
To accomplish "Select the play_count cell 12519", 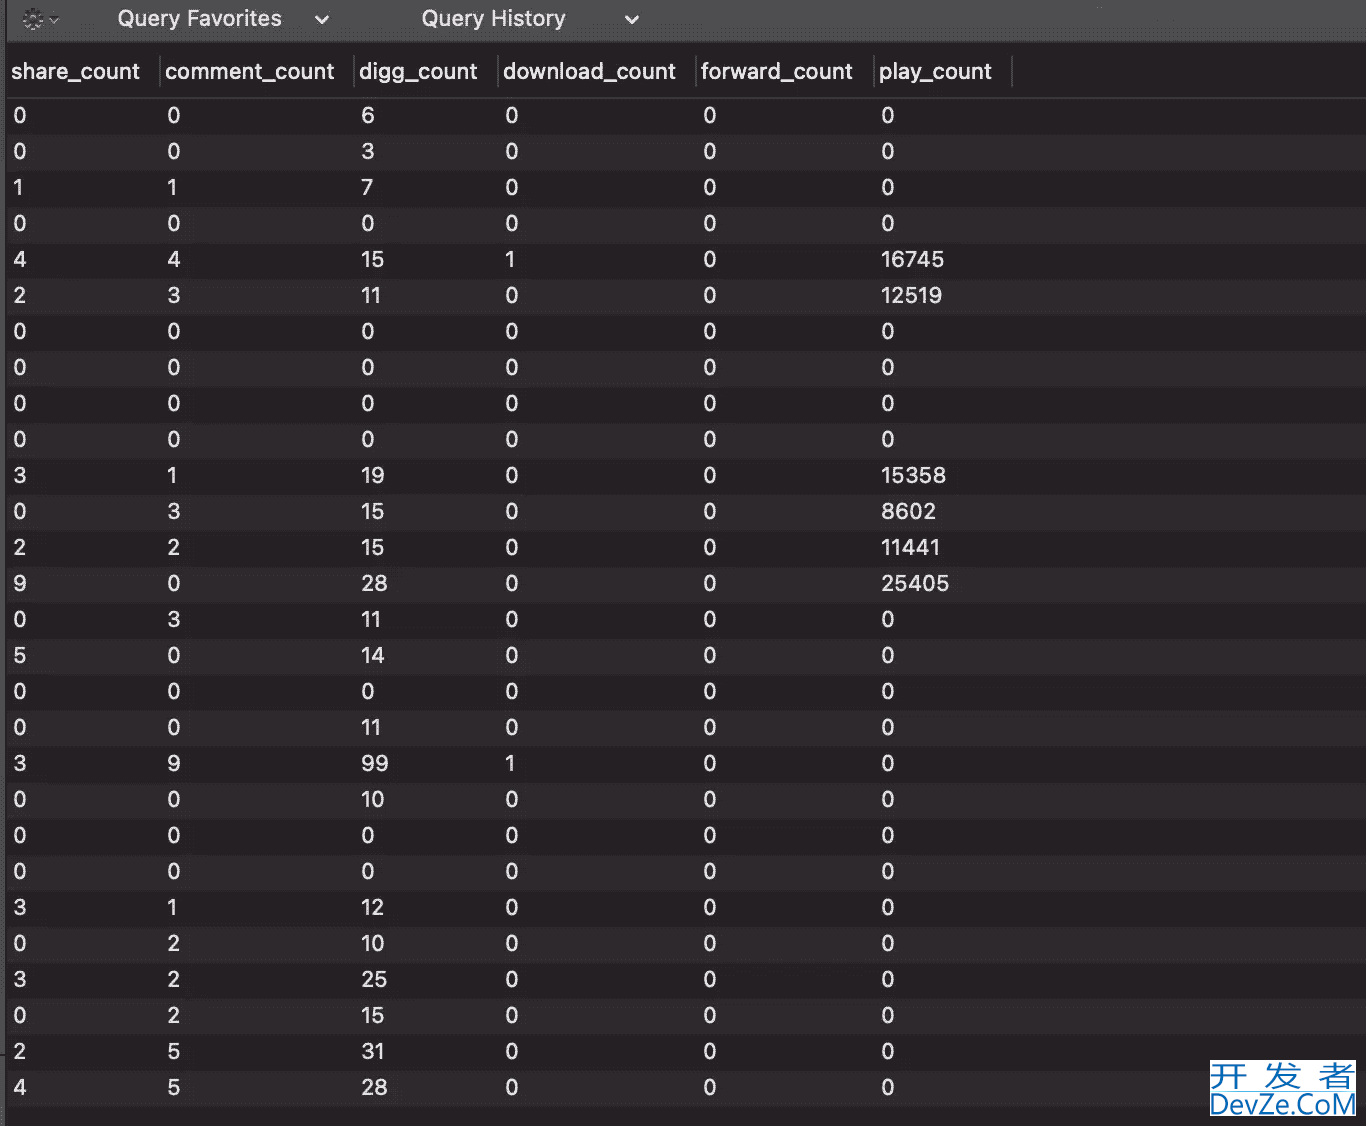I will point(911,296).
